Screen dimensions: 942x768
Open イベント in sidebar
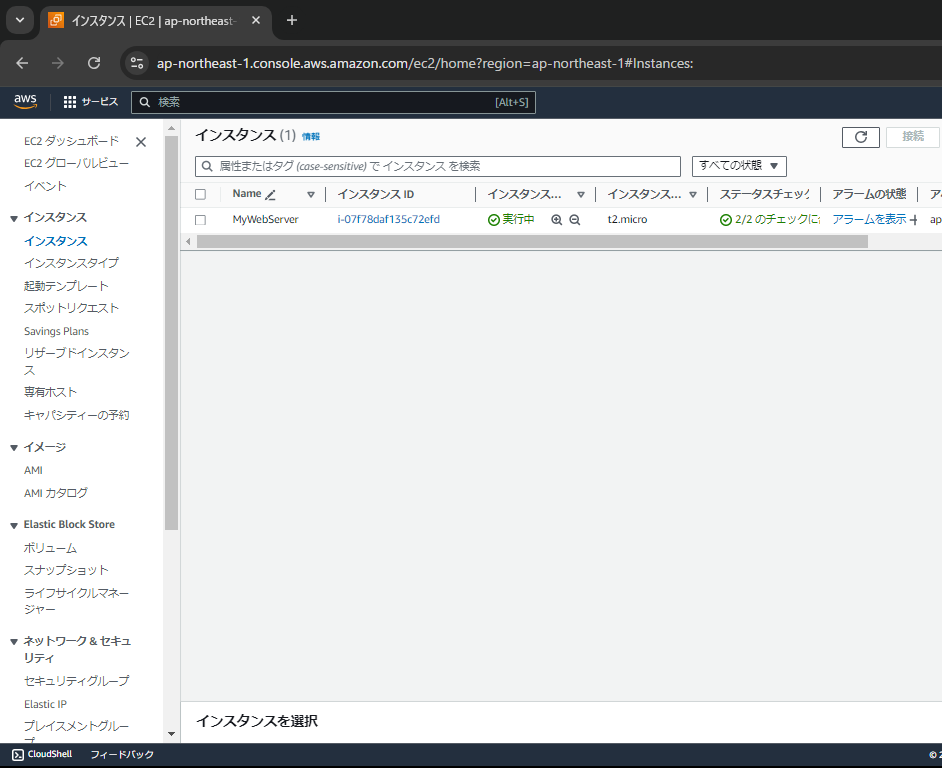pos(45,186)
